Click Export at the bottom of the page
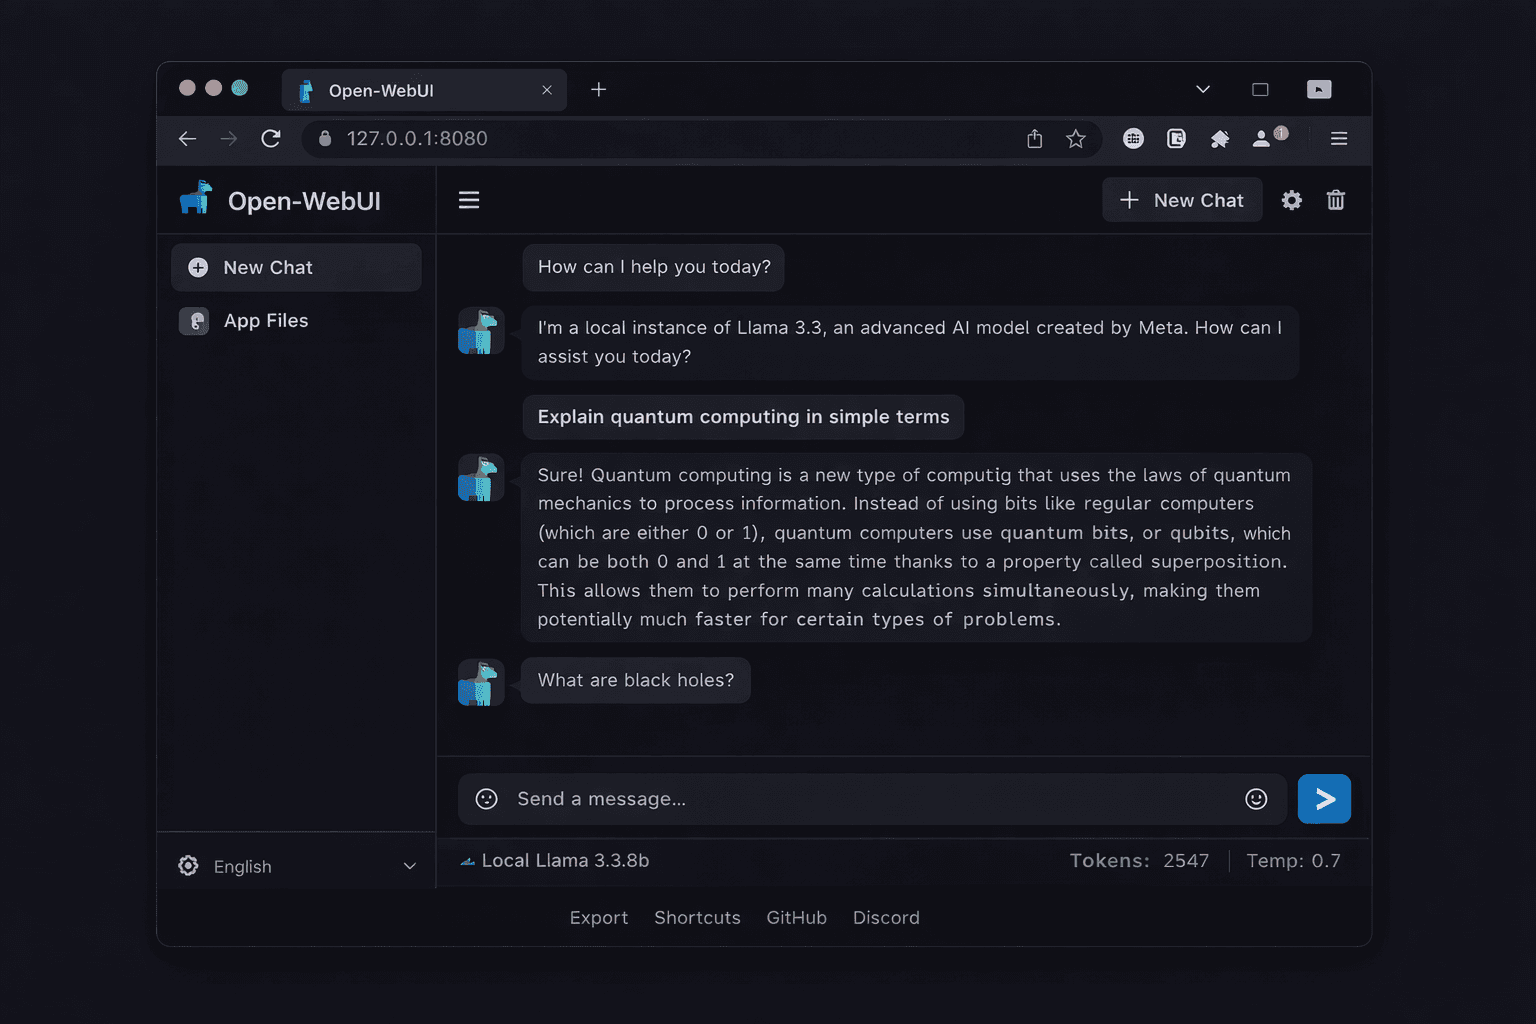1536x1024 pixels. [598, 917]
